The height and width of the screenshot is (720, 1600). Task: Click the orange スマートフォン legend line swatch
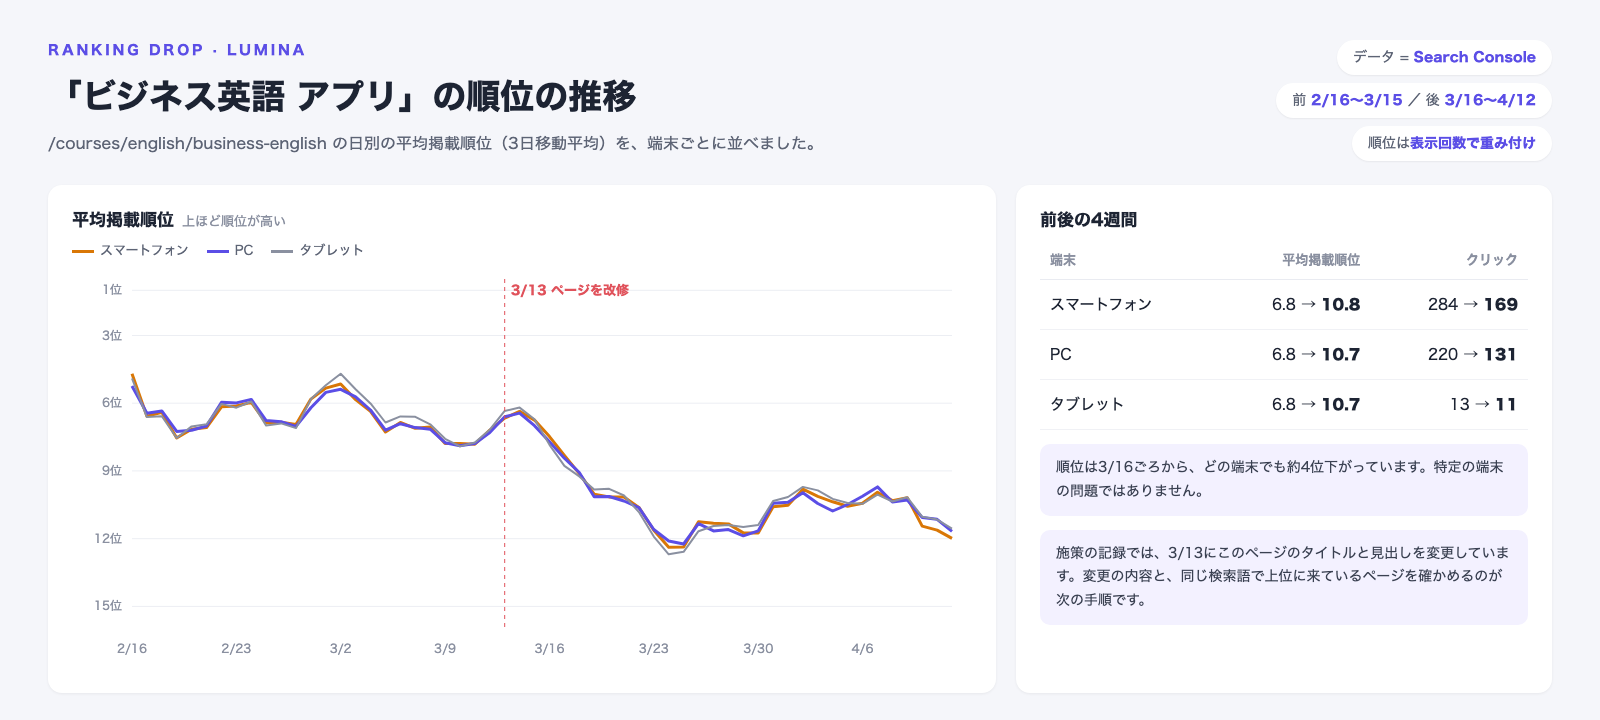pyautogui.click(x=83, y=251)
